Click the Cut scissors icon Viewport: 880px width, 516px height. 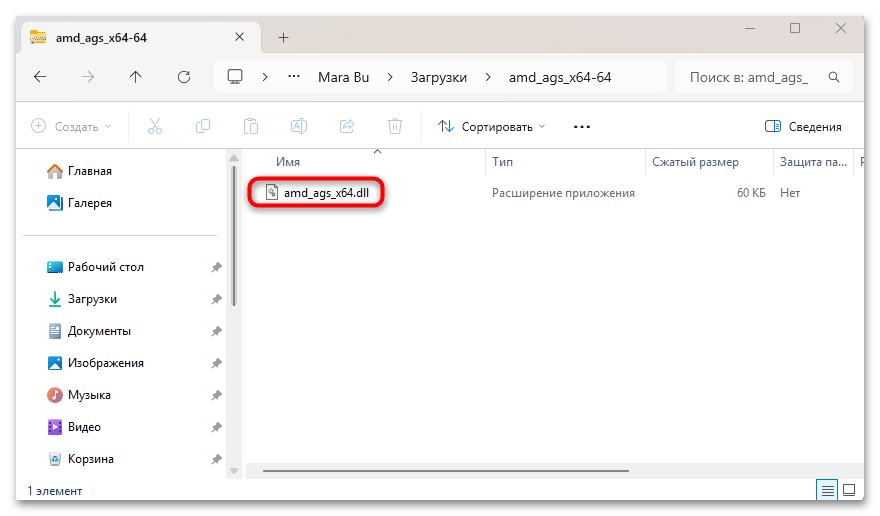click(x=155, y=126)
